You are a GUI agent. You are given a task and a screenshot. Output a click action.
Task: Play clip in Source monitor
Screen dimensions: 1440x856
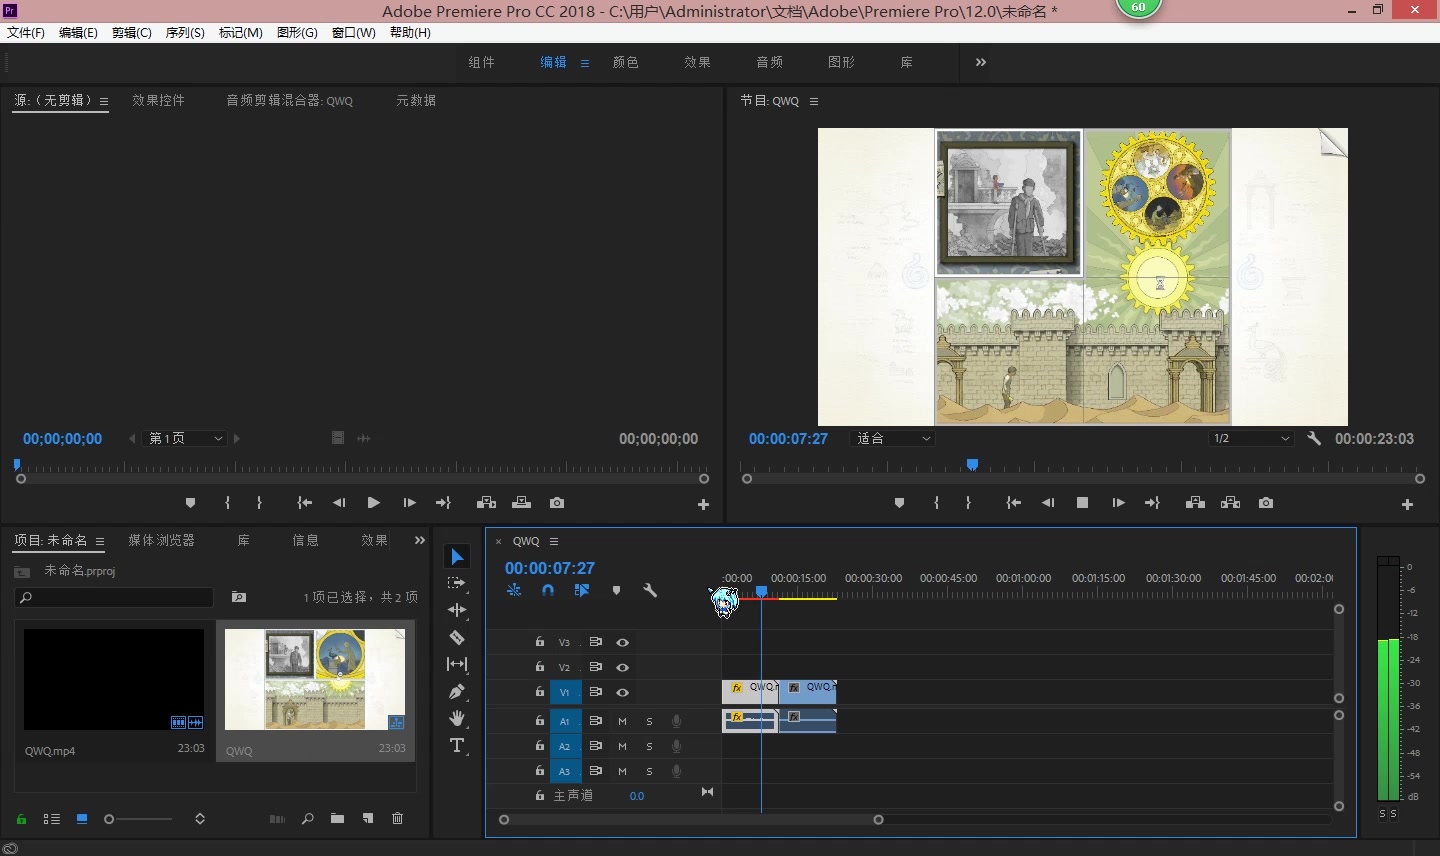click(x=373, y=503)
